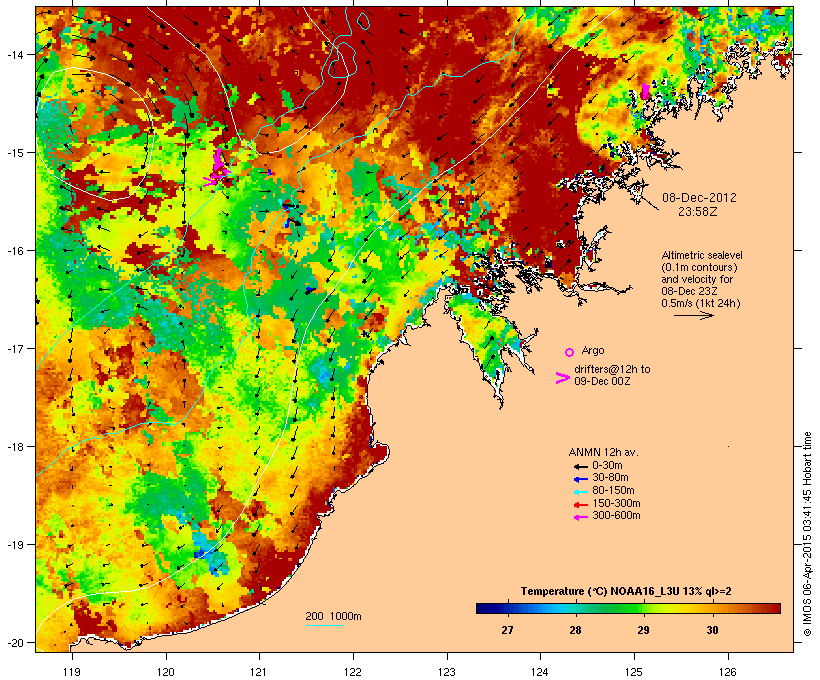820x680 pixels.
Task: Click the 'and velocity for' text line
Action: pyautogui.click(x=697, y=279)
